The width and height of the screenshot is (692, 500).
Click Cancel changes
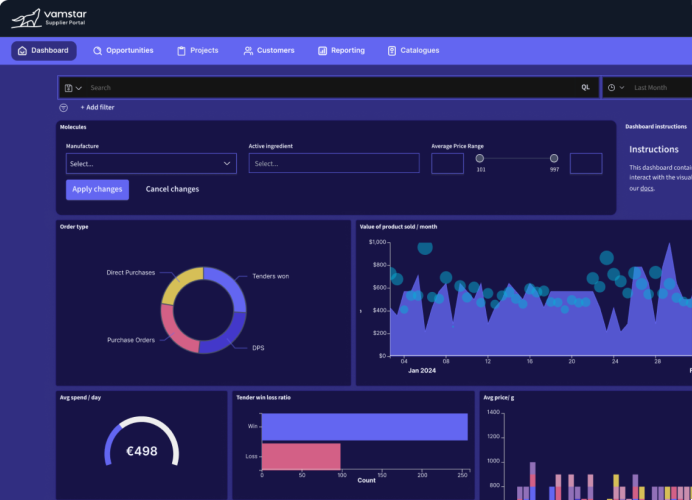172,189
